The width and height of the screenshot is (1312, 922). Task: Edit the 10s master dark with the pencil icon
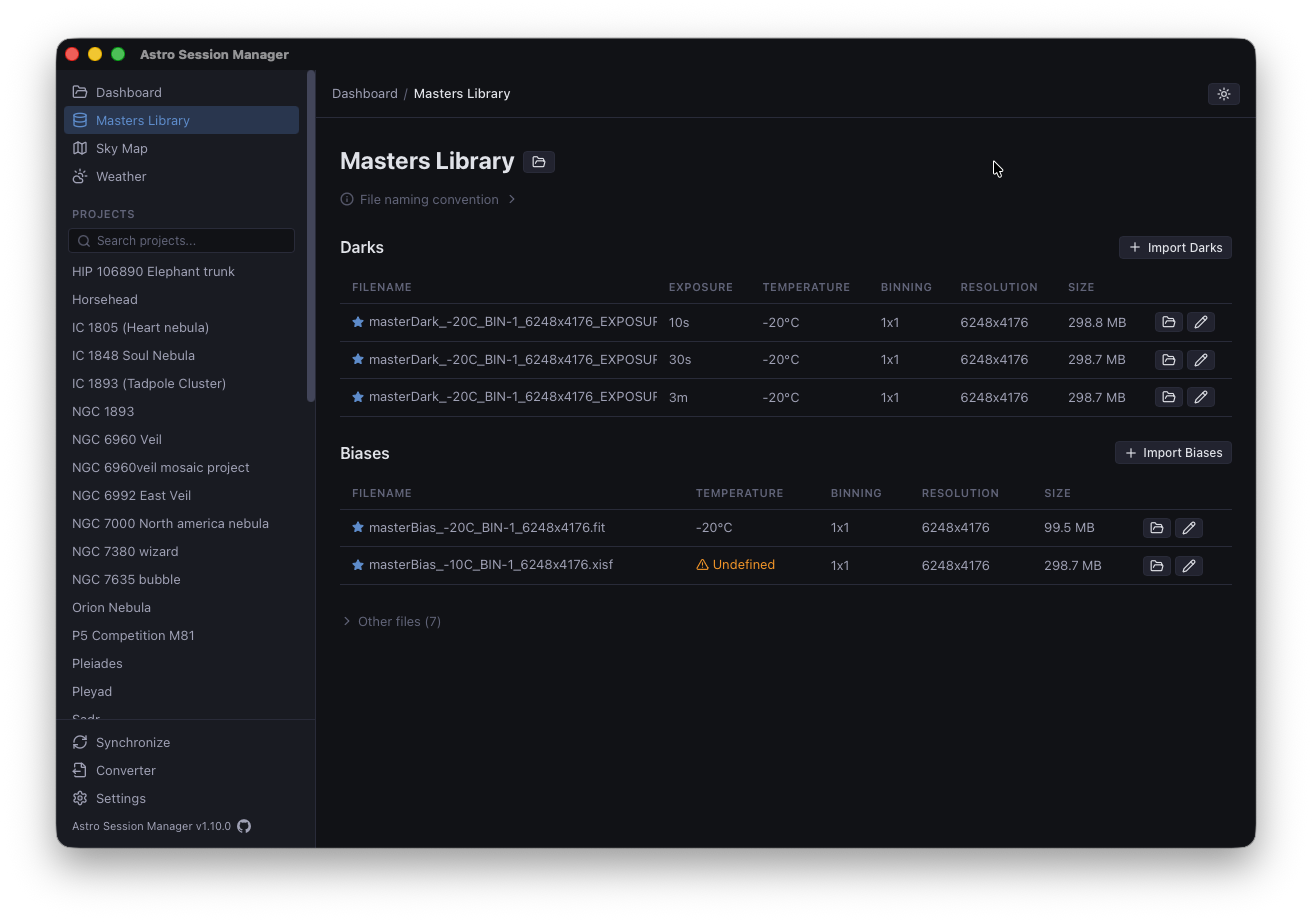1200,322
